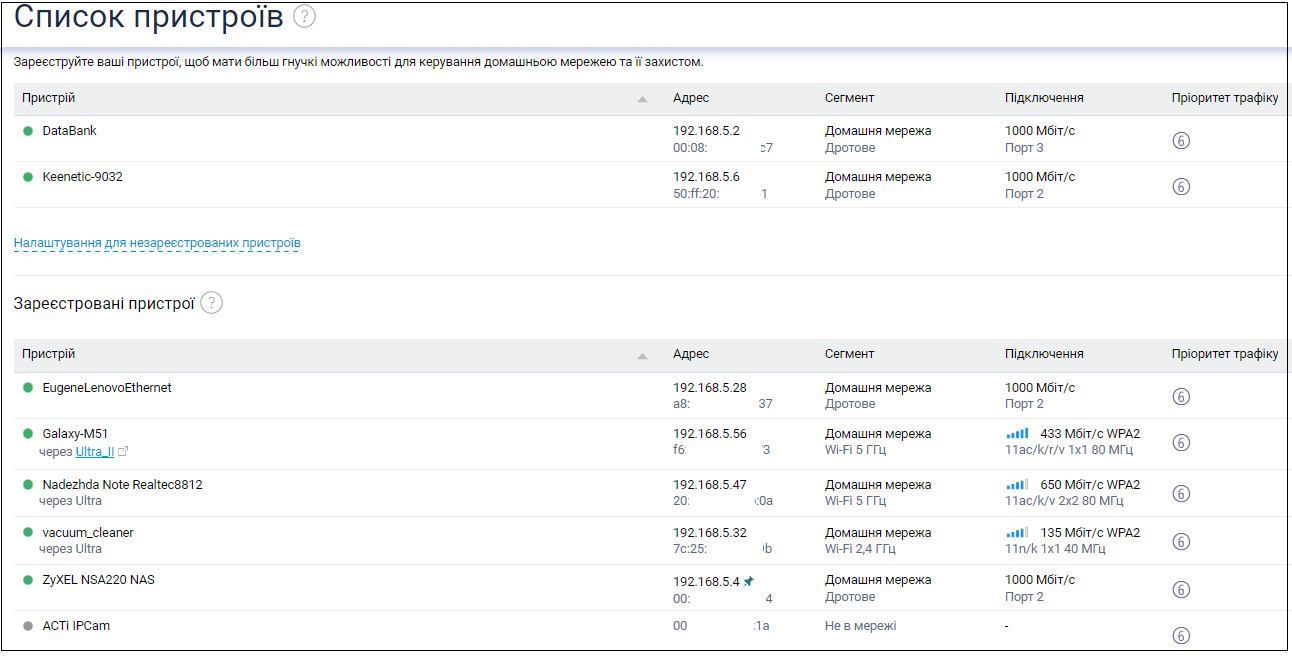Image resolution: width=1292 pixels, height=656 pixels.
Task: Click Адрес column header in registered table
Action: [x=691, y=354]
